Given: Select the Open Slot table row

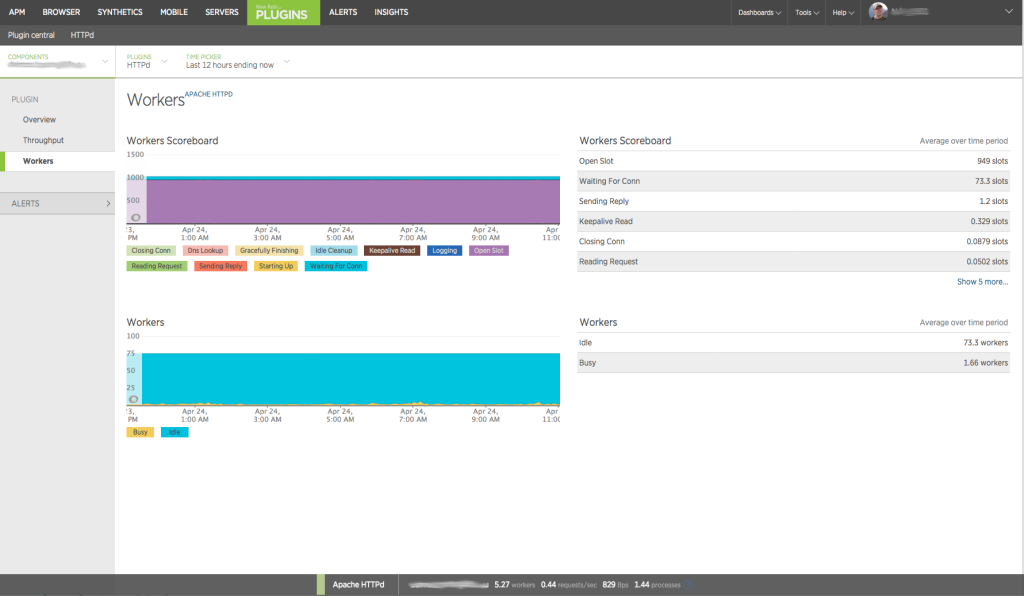Looking at the screenshot, I should coord(793,161).
